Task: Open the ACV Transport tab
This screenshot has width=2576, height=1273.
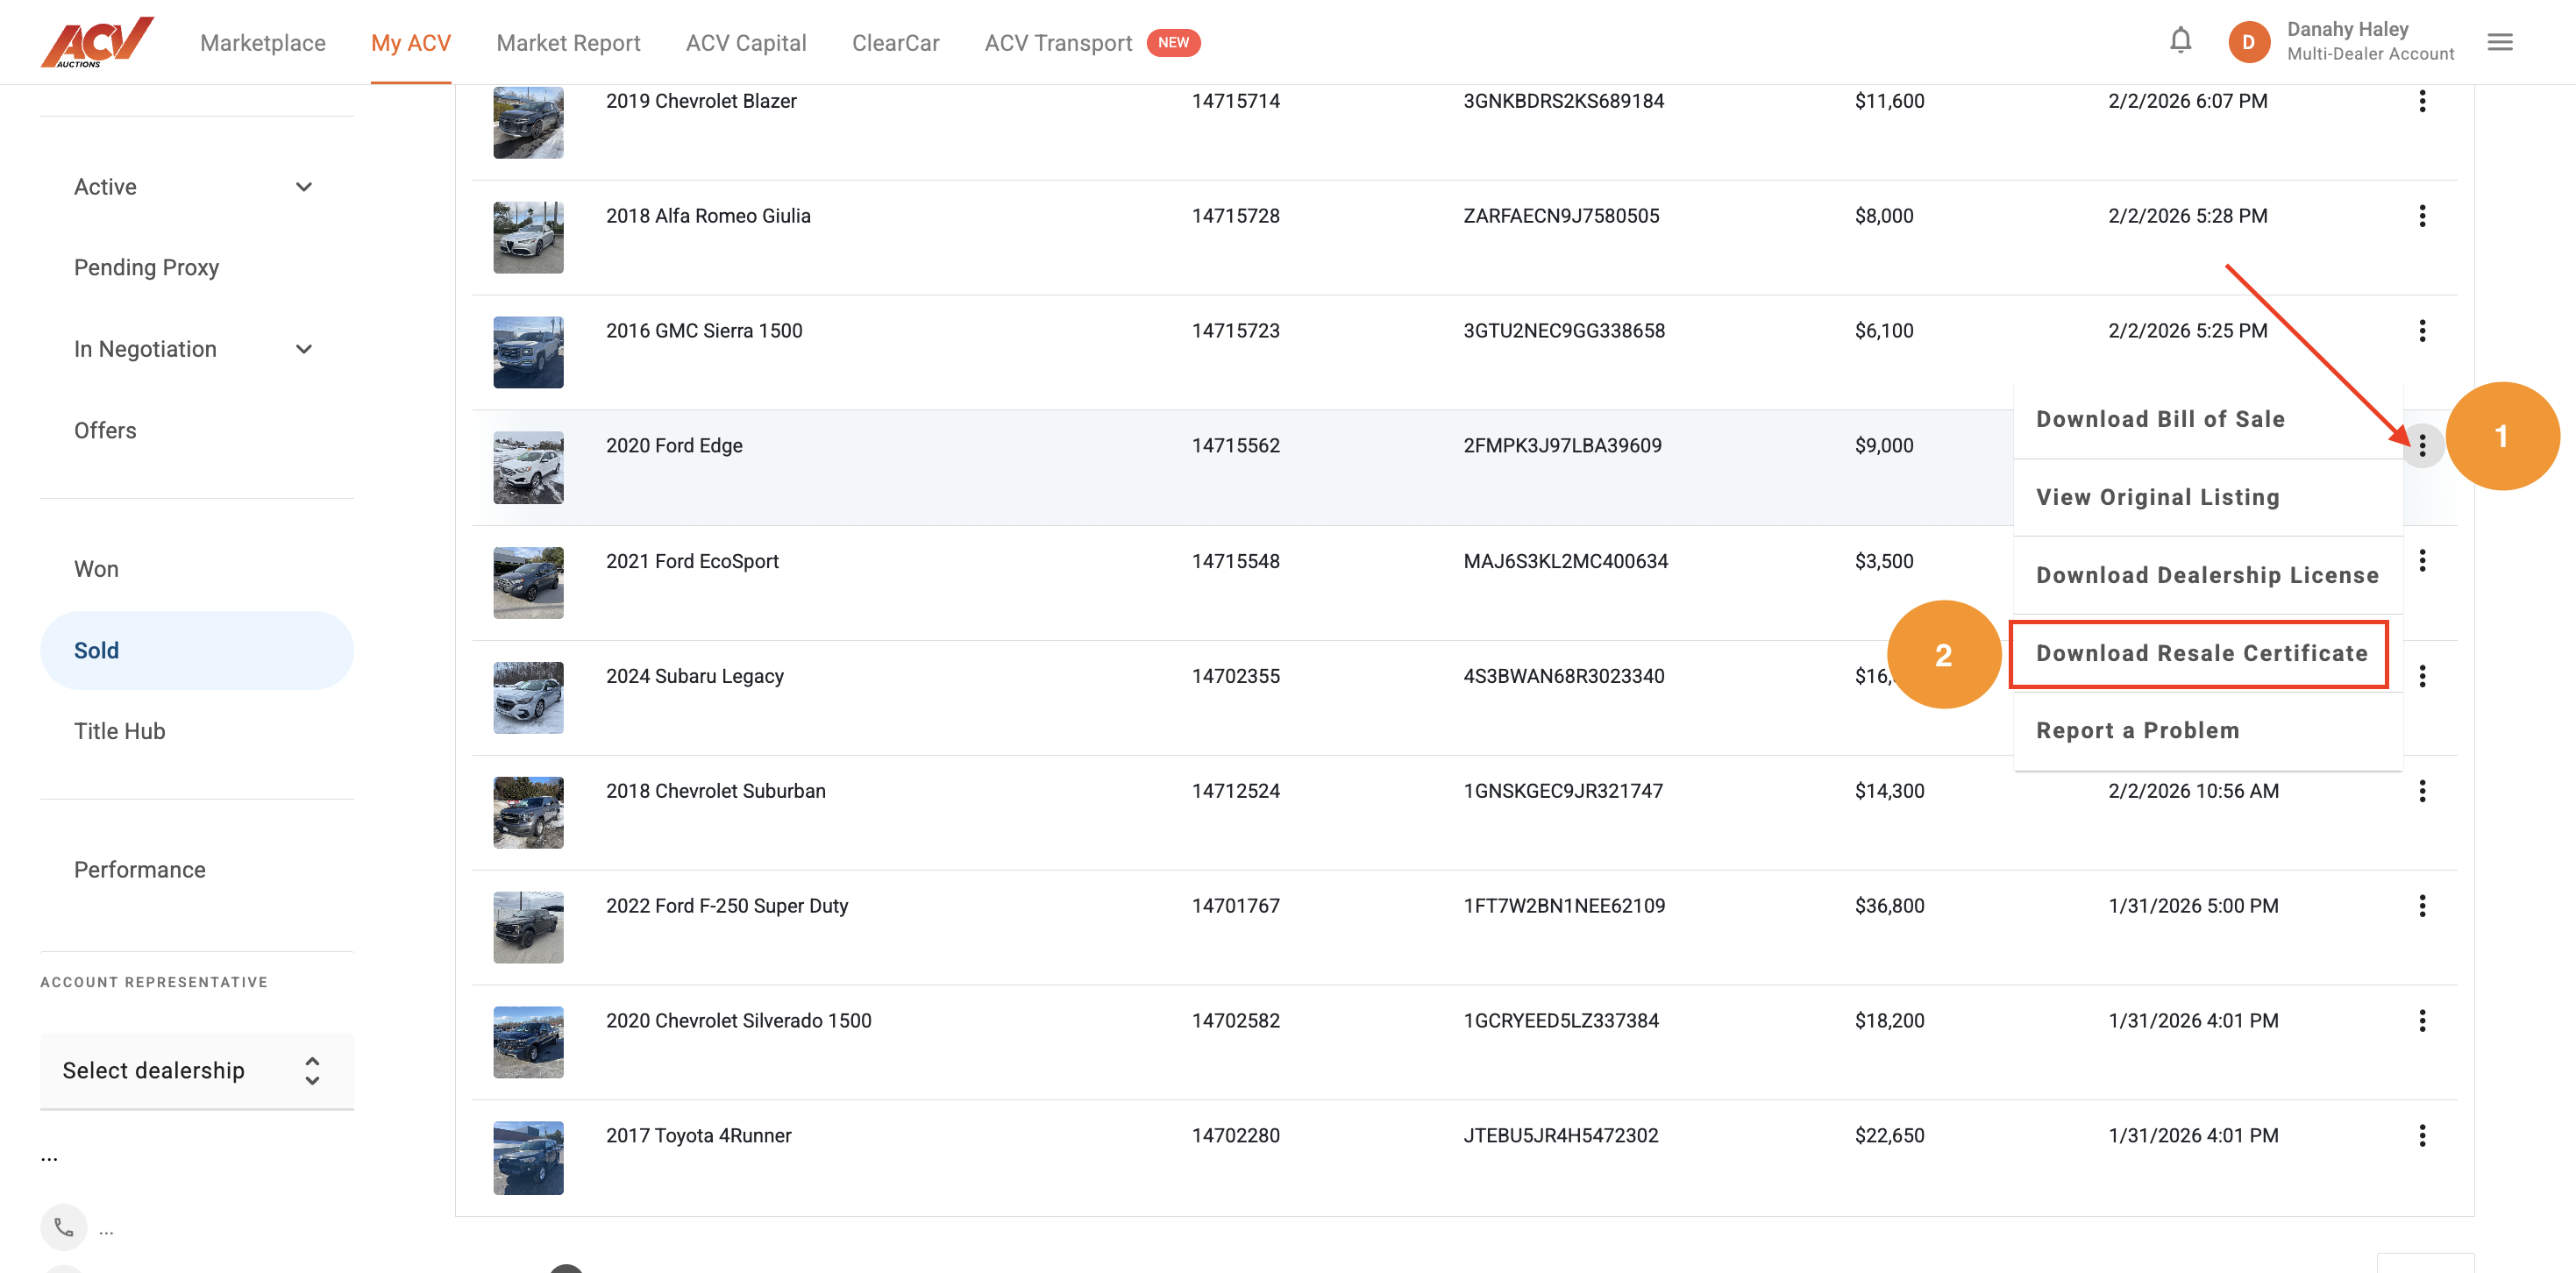Action: [1058, 43]
